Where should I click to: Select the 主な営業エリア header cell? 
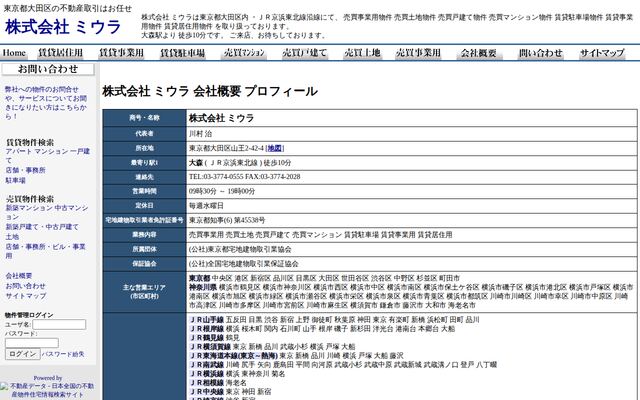pyautogui.click(x=144, y=291)
